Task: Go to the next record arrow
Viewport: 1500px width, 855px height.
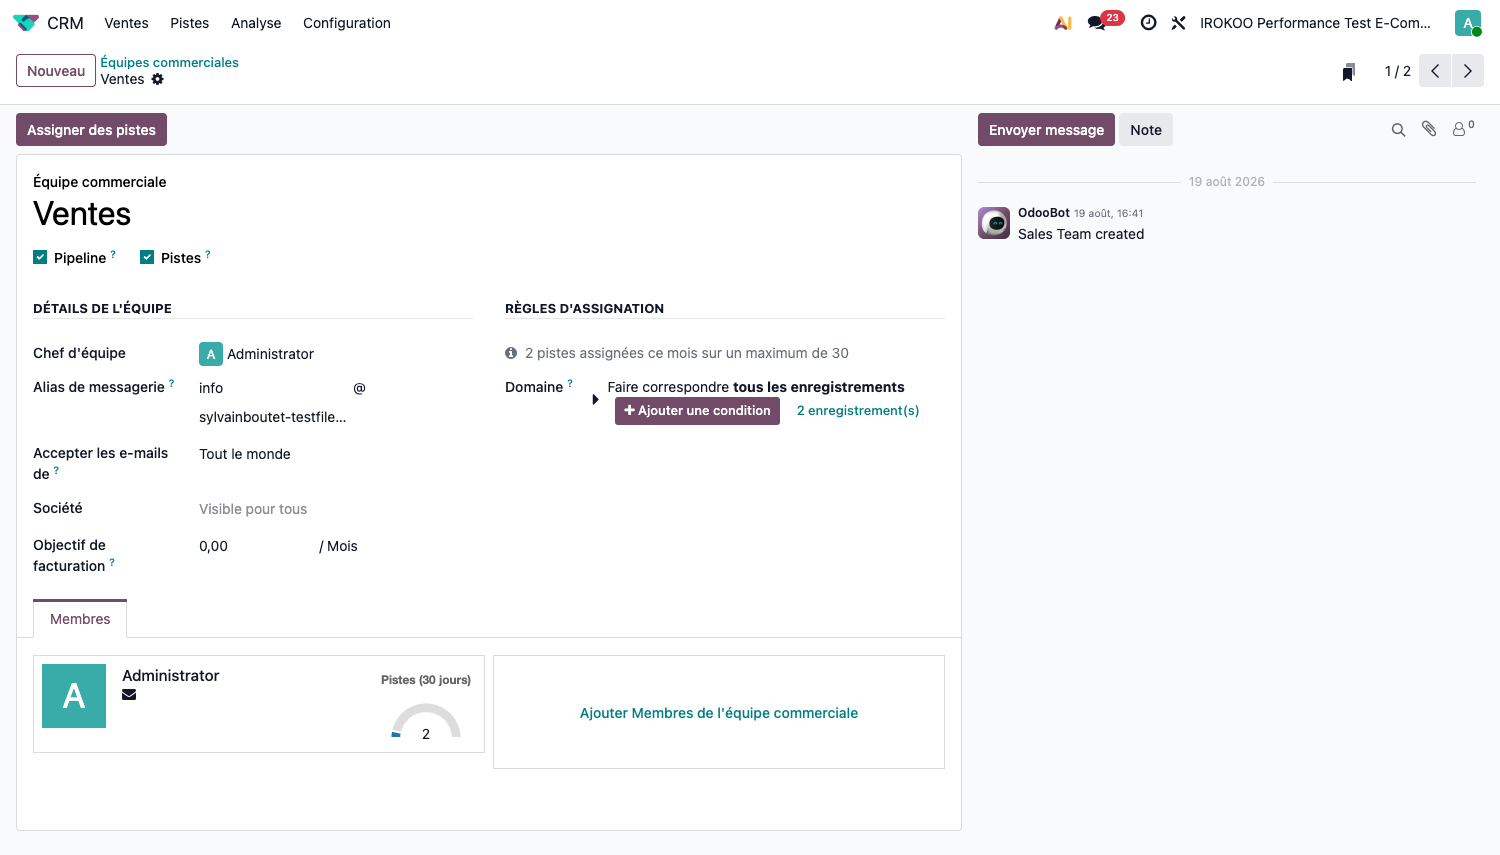Action: tap(1468, 71)
